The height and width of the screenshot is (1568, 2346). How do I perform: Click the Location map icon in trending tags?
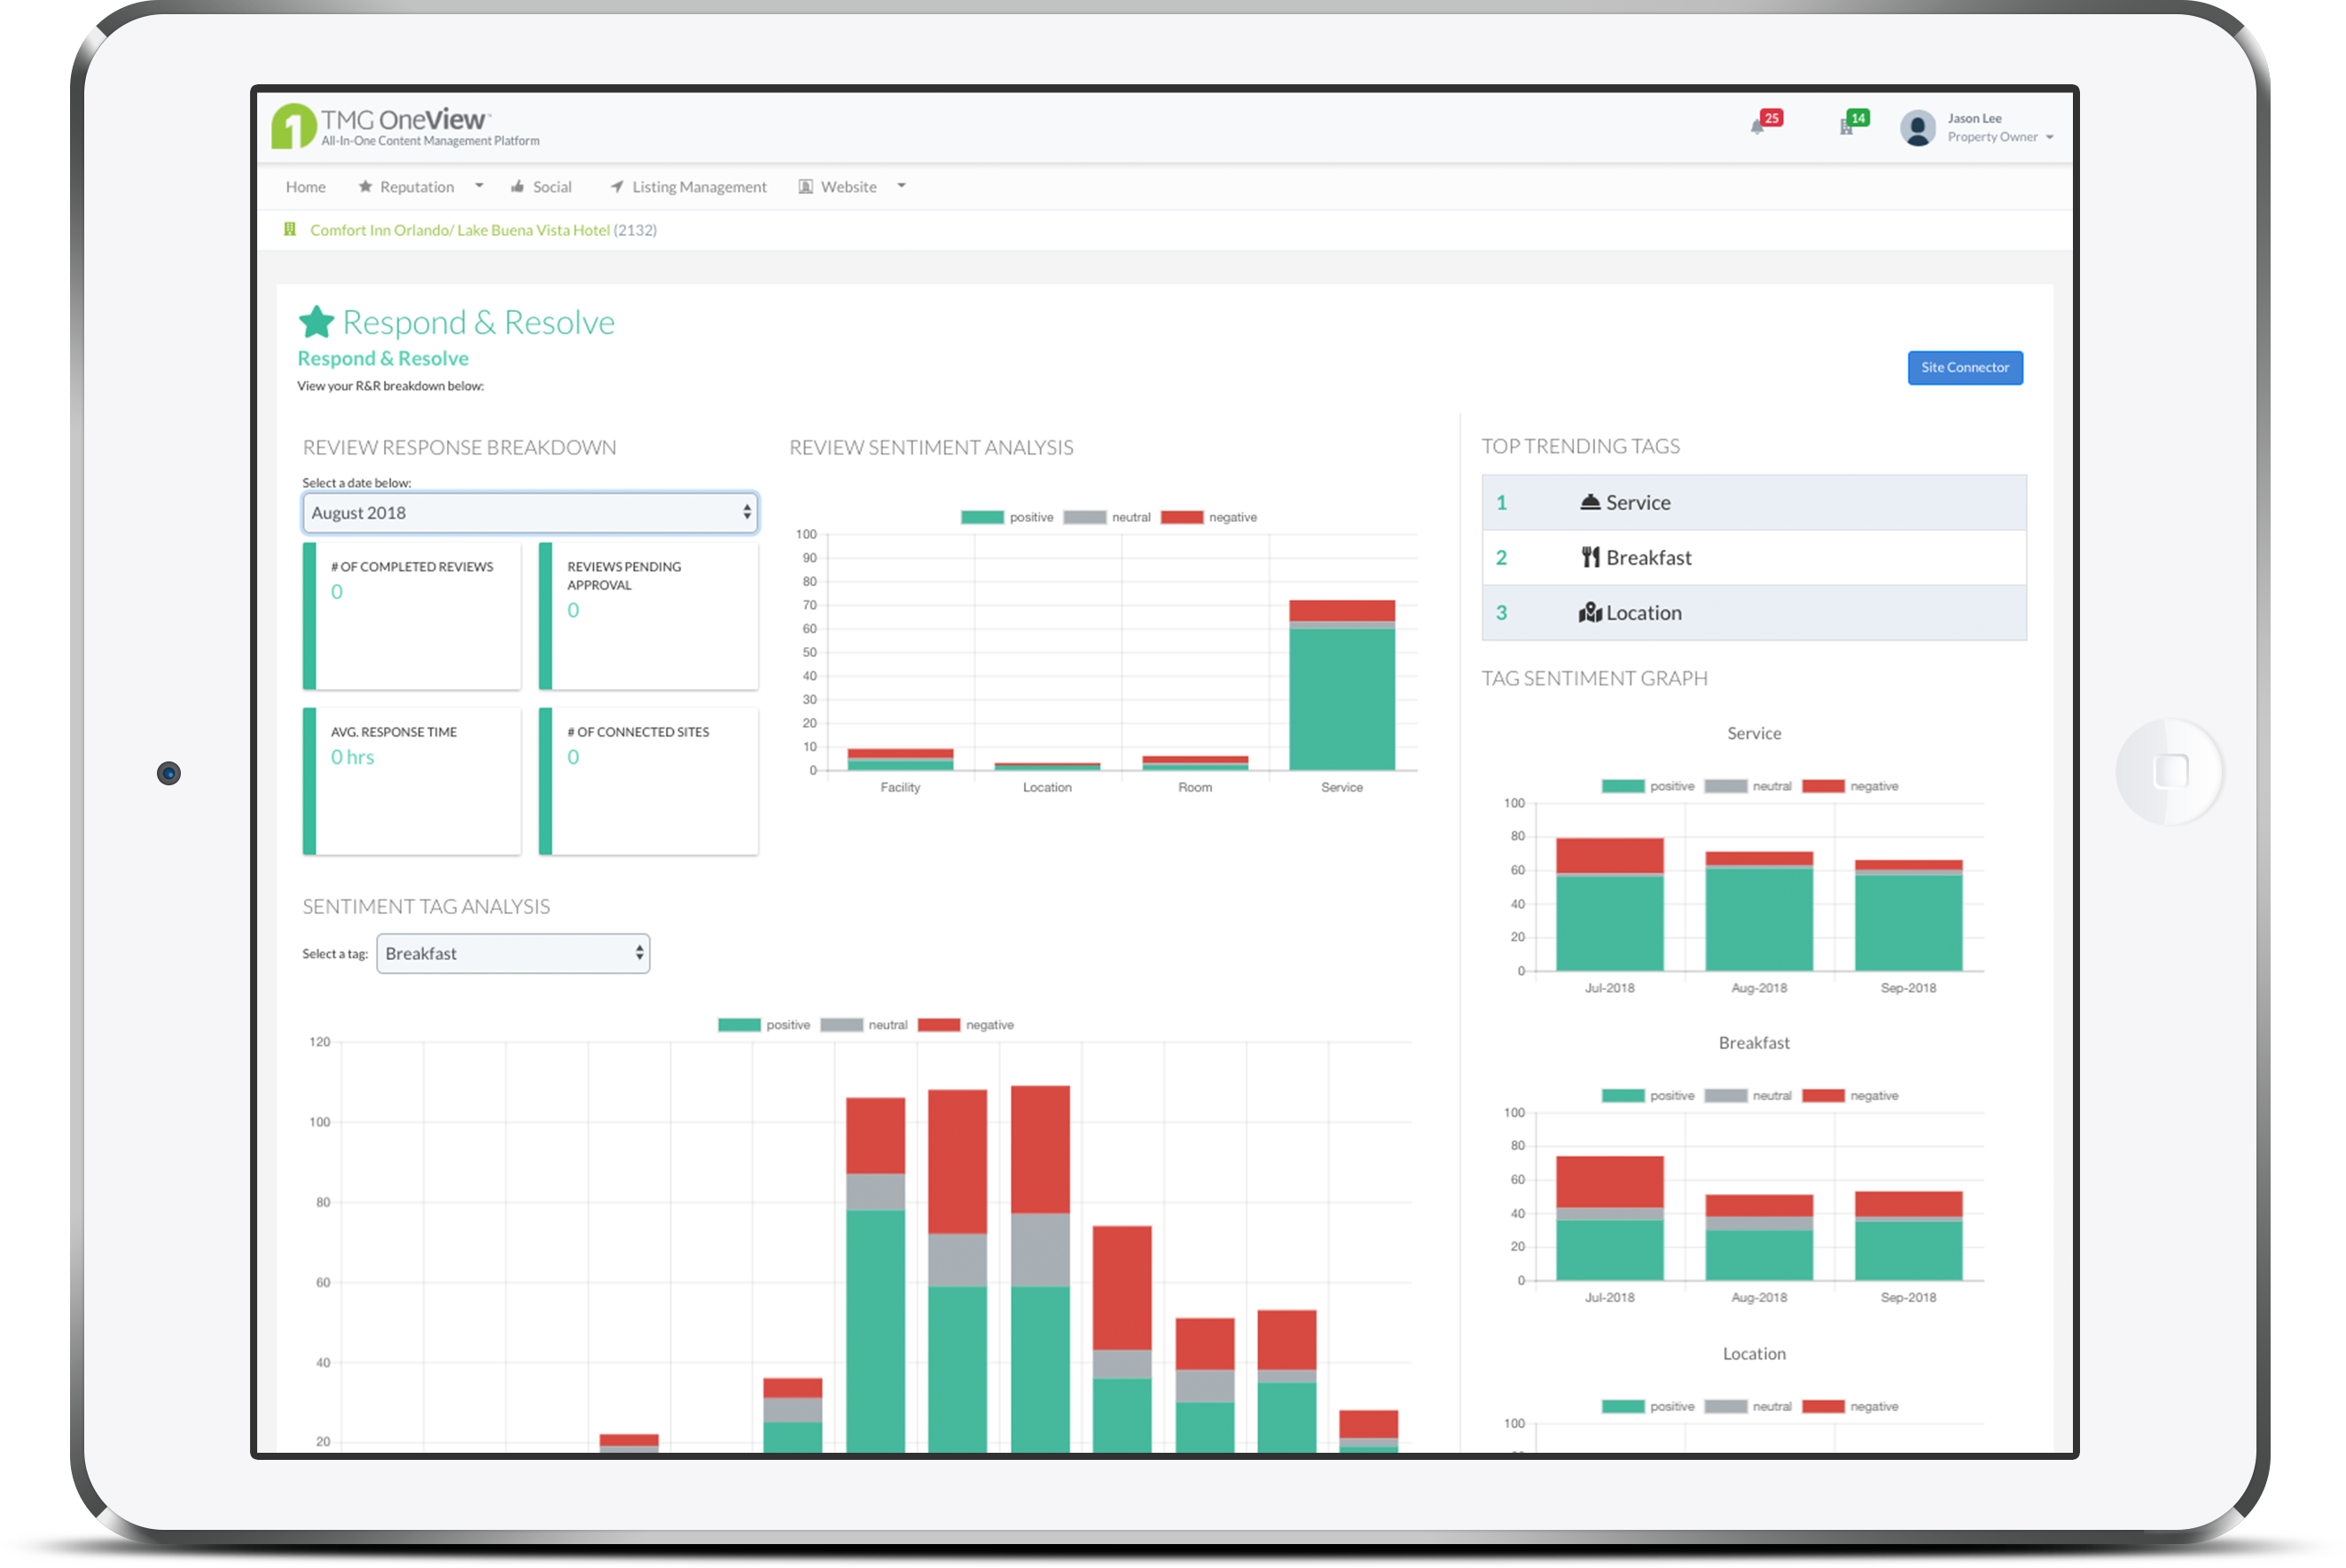(1590, 612)
